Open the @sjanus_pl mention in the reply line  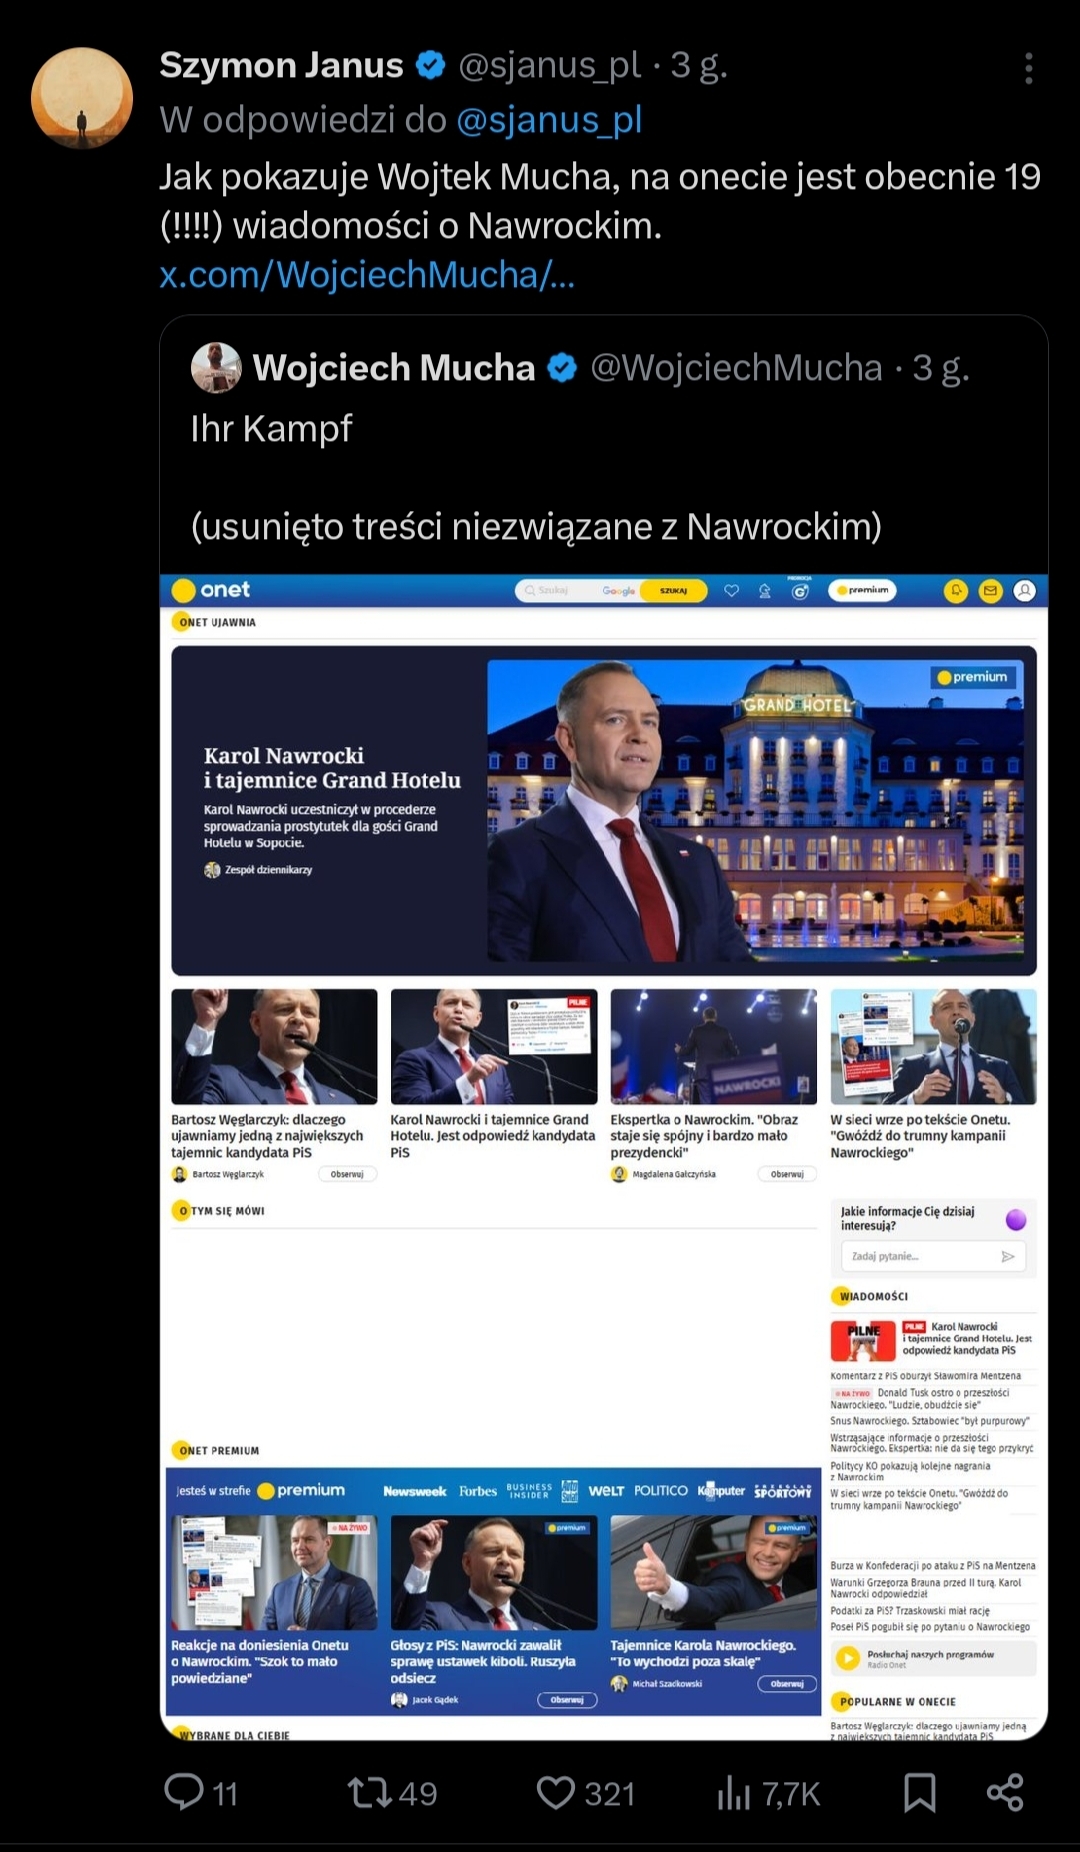(x=549, y=120)
